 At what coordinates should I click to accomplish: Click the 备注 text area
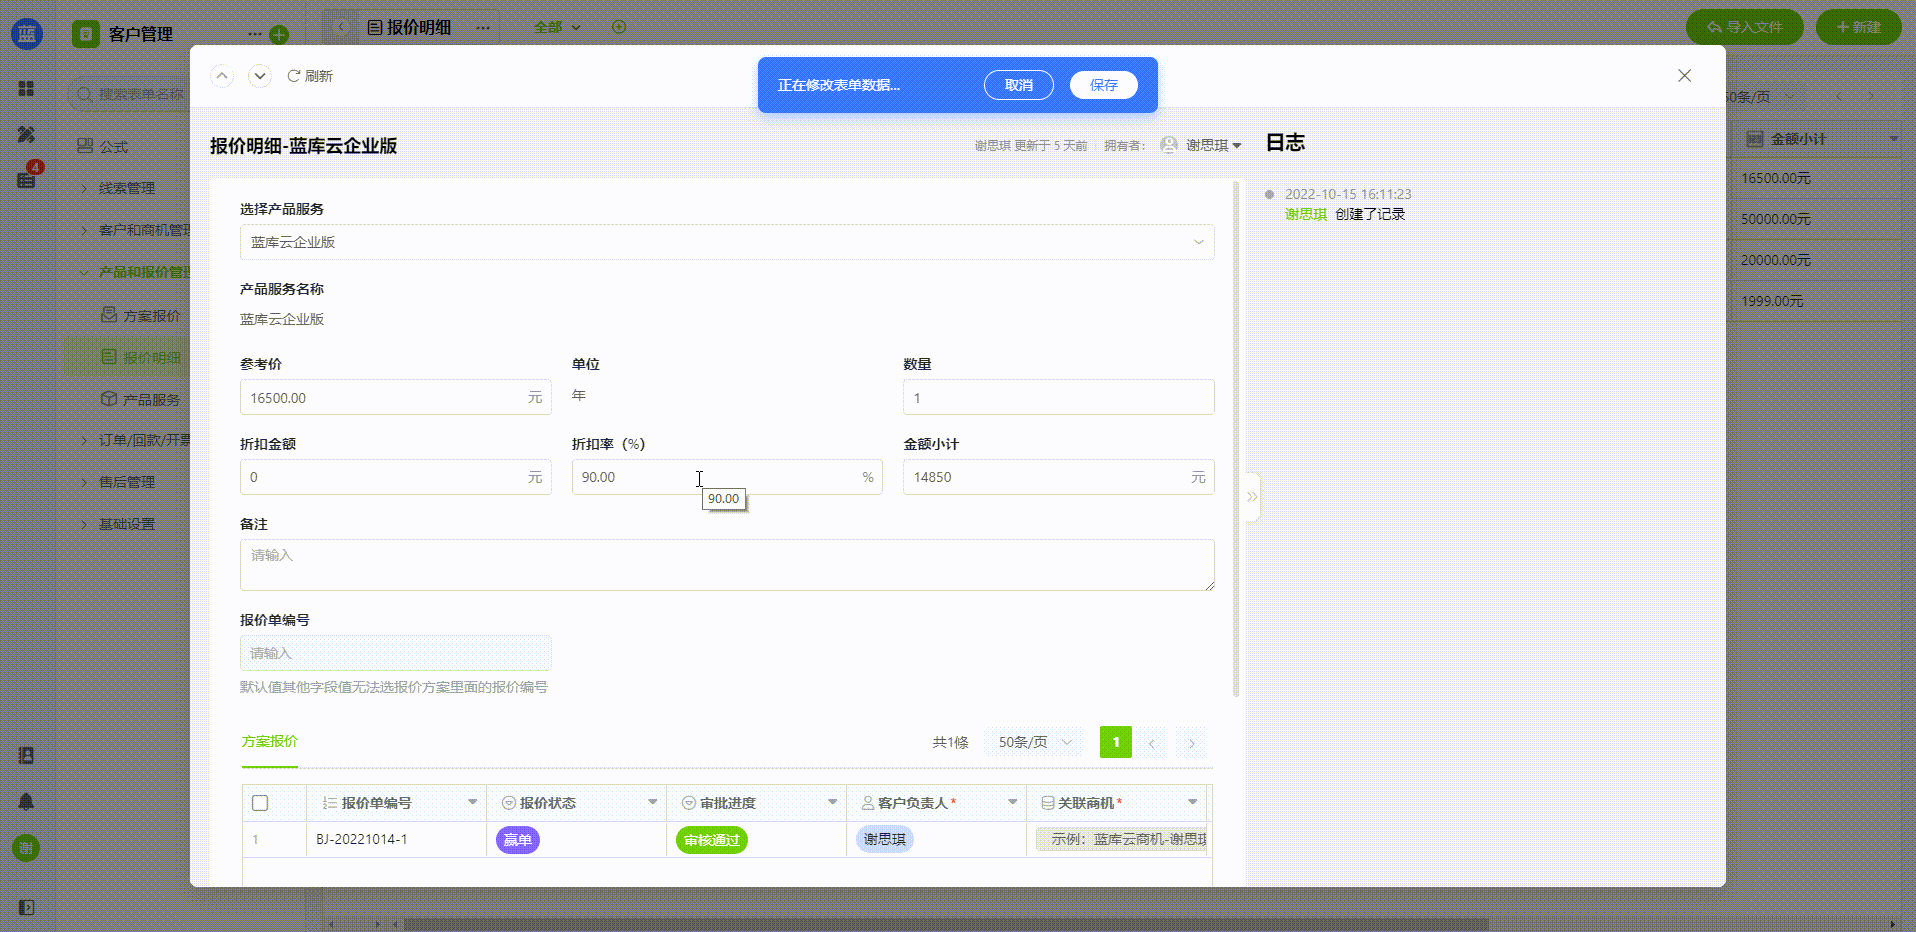tap(727, 565)
